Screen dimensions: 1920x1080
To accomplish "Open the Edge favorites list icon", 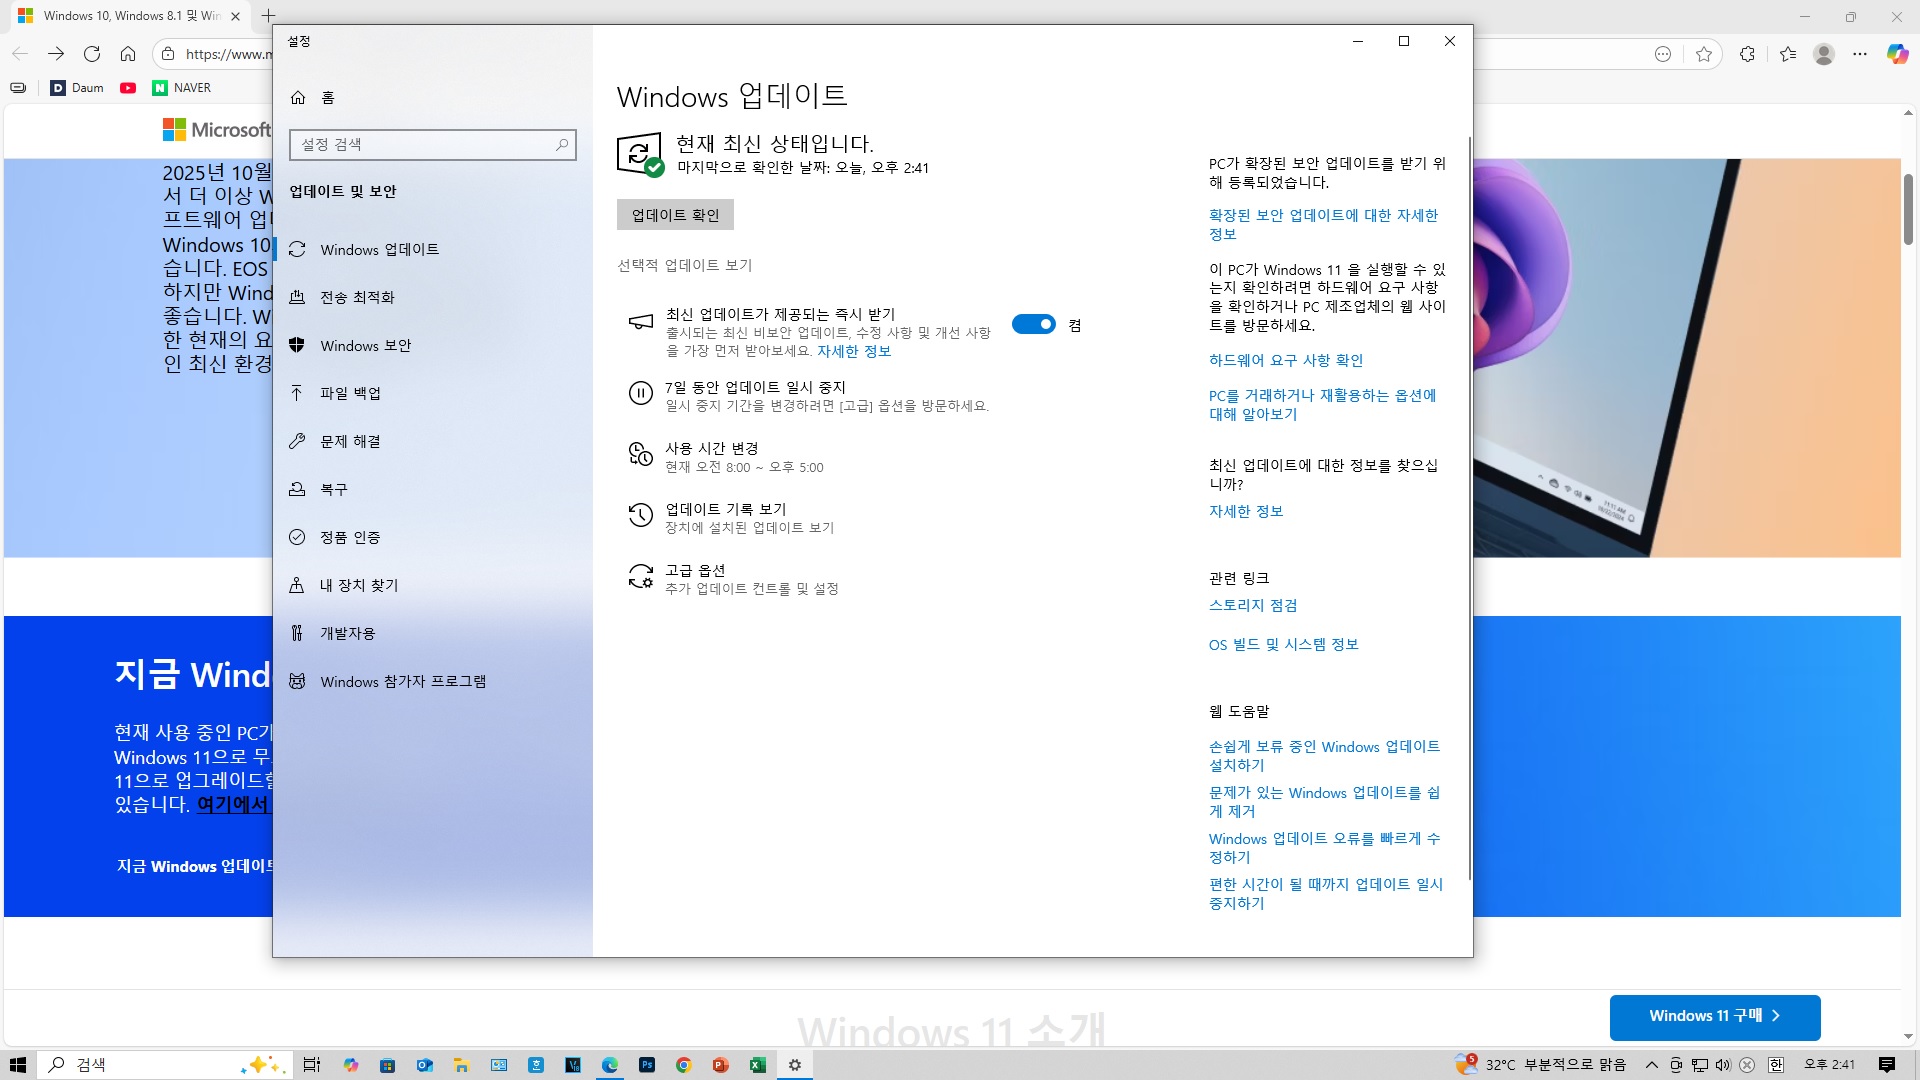I will pos(1788,54).
